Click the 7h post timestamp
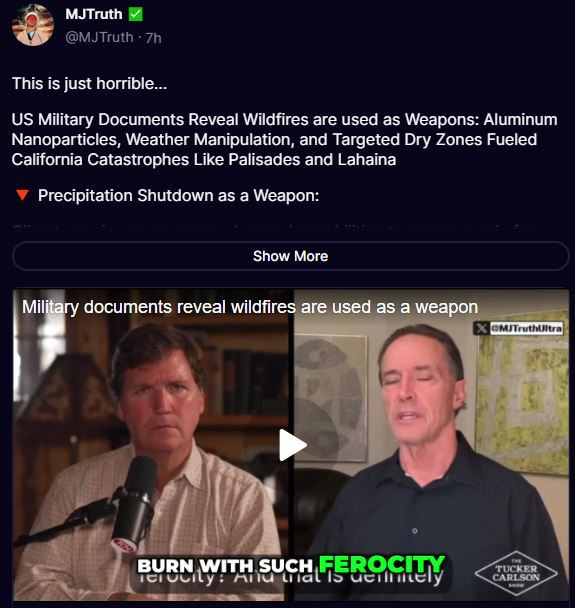 point(154,38)
